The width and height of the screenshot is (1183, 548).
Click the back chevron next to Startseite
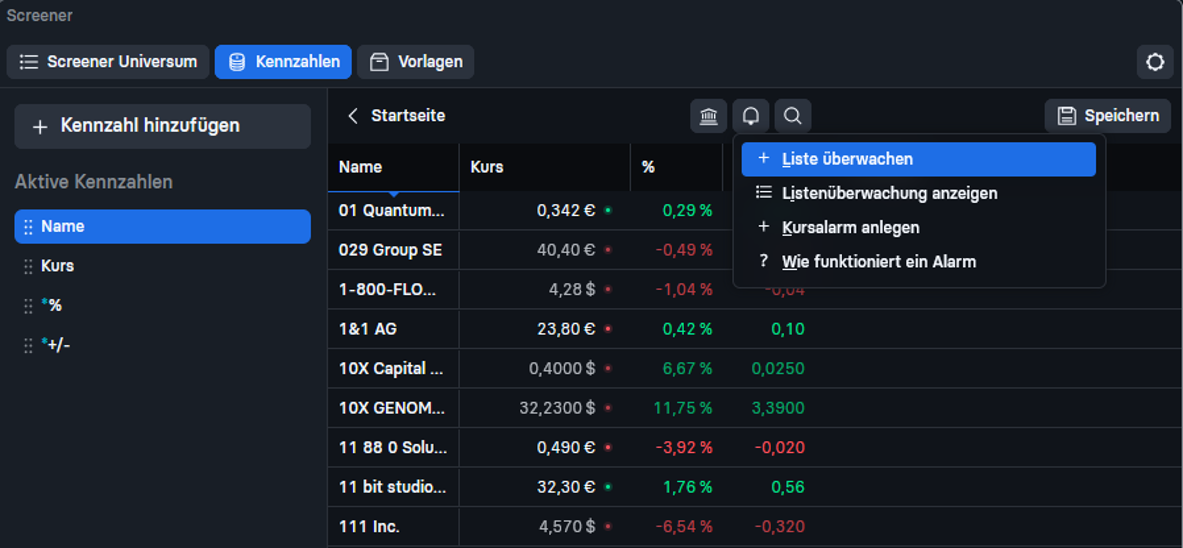352,115
